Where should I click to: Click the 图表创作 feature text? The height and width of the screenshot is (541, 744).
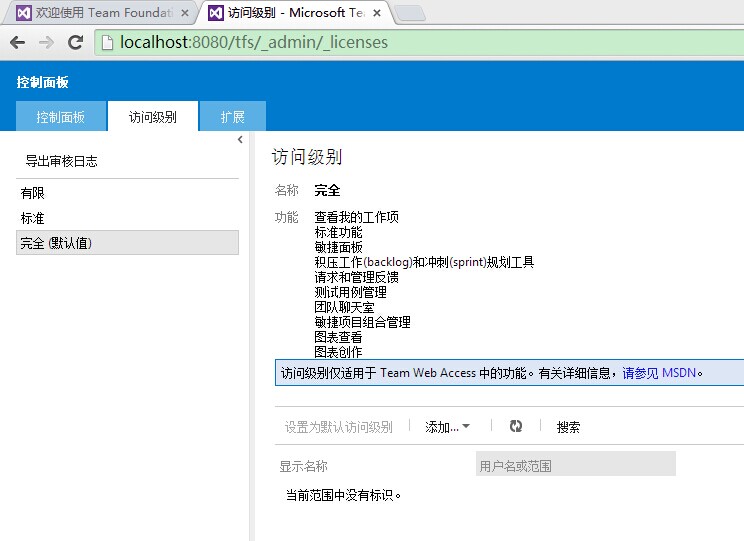click(x=338, y=352)
